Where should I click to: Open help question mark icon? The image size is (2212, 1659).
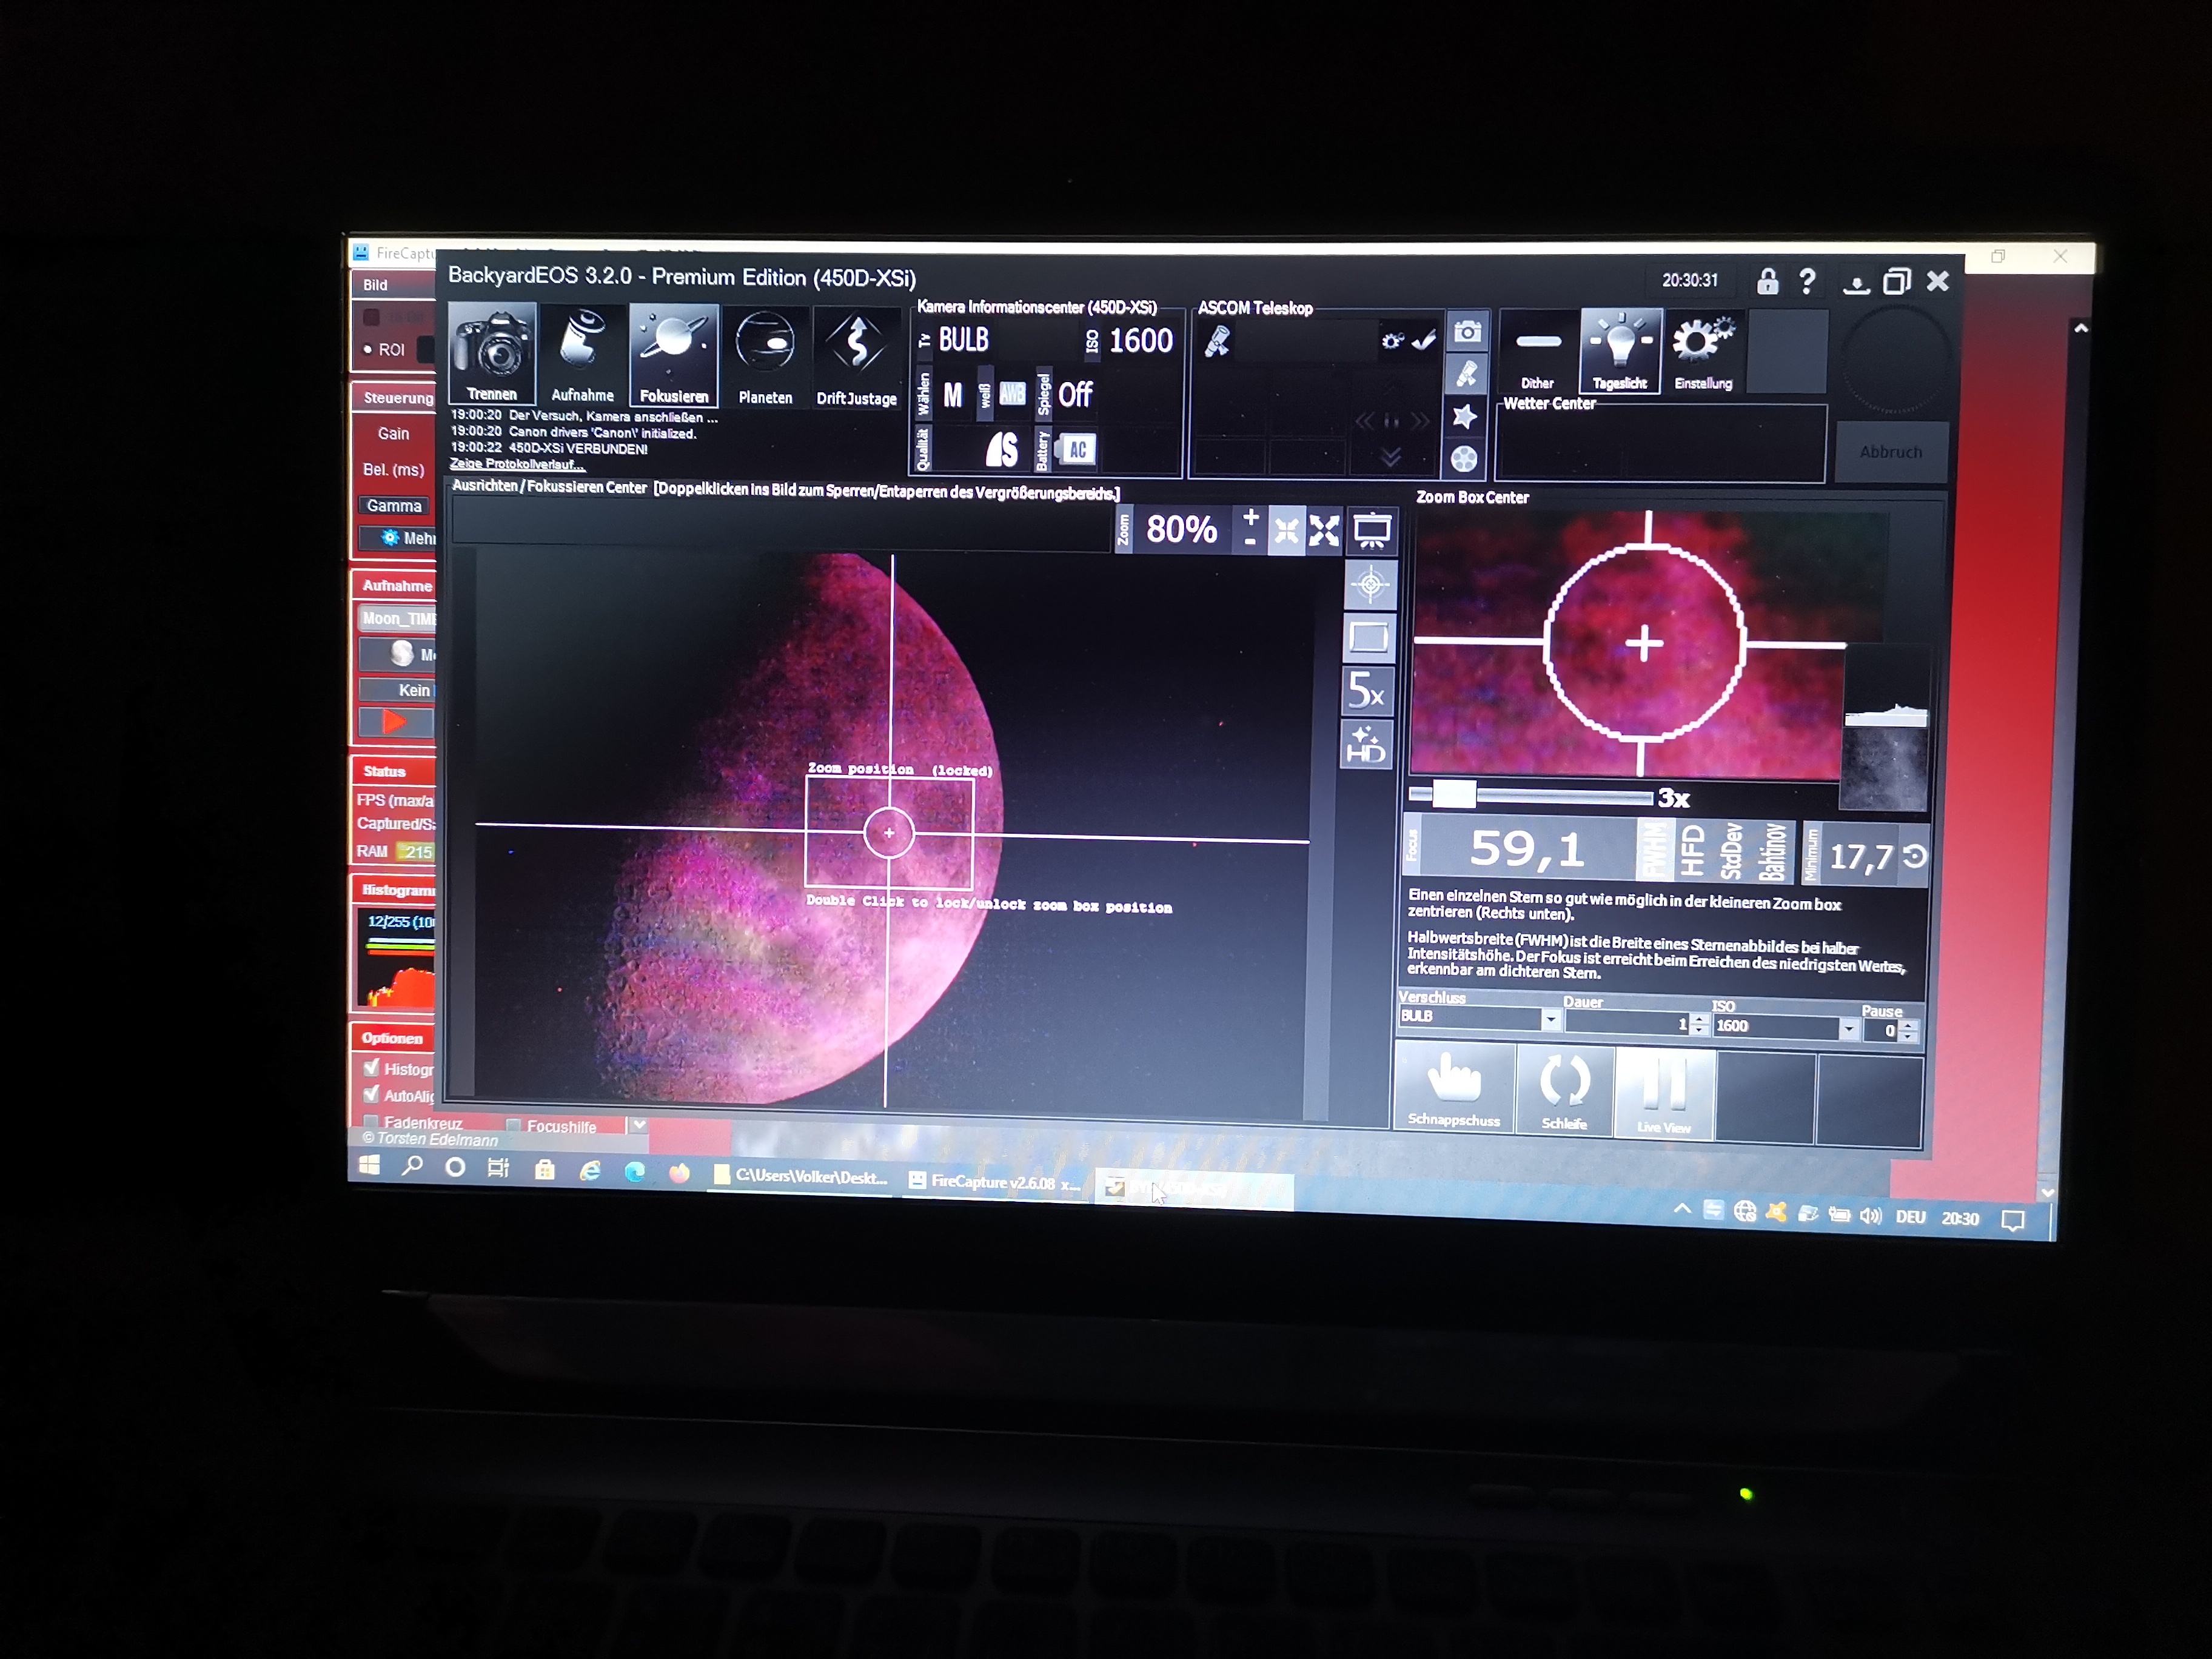point(1807,282)
